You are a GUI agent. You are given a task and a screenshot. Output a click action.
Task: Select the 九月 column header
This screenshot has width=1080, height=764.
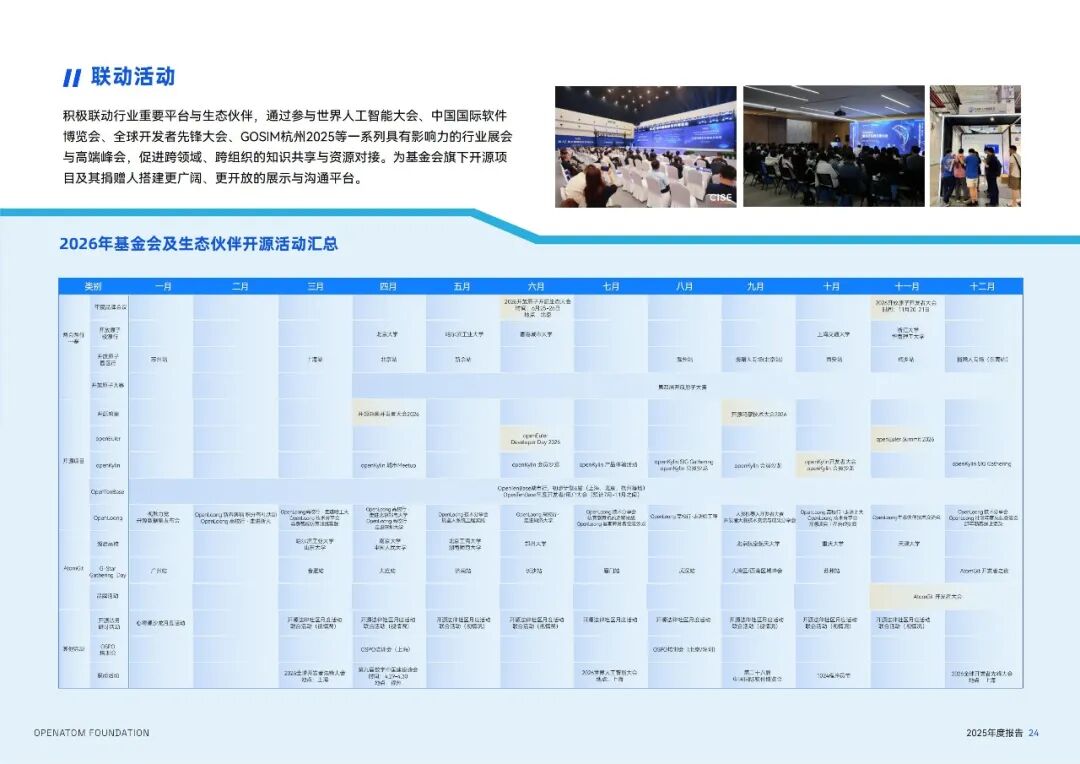pyautogui.click(x=757, y=286)
